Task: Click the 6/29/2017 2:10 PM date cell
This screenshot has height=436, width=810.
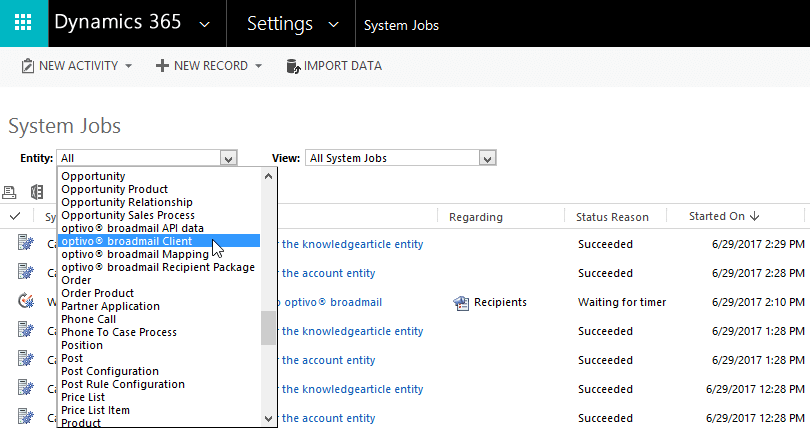Action: tap(758, 302)
